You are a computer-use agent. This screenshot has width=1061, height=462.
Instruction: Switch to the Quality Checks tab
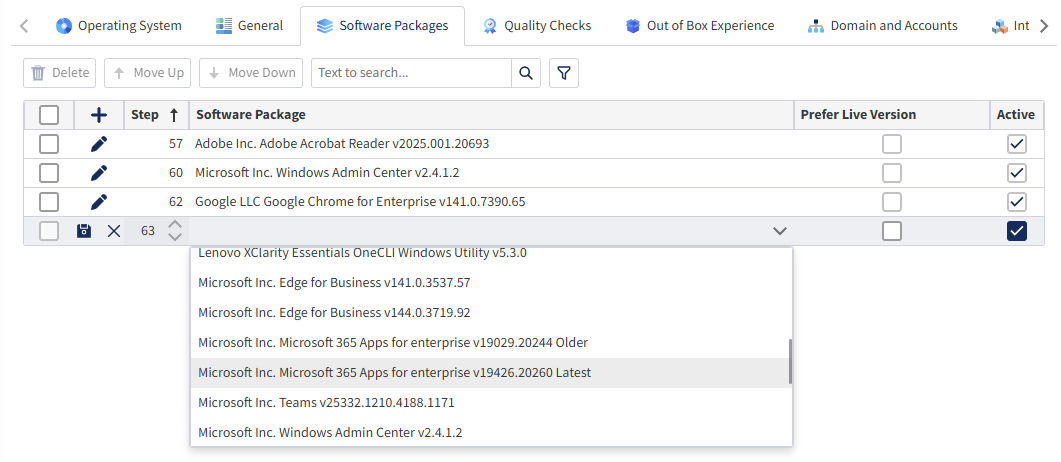(536, 26)
